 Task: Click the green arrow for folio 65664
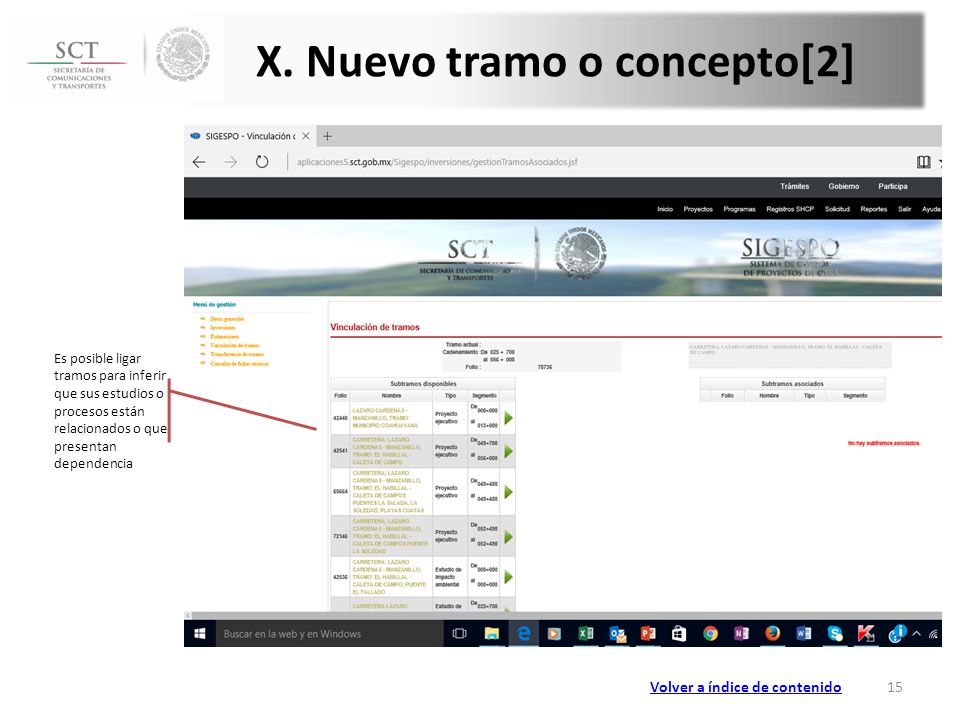point(508,492)
